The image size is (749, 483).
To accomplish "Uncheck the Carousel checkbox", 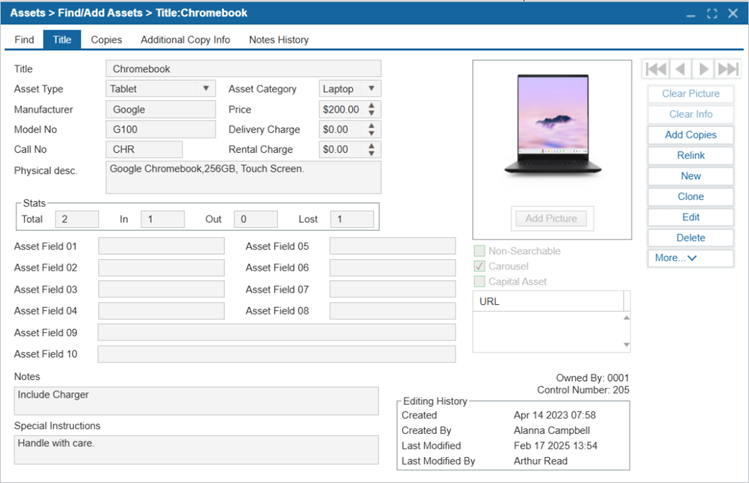I will pos(480,266).
